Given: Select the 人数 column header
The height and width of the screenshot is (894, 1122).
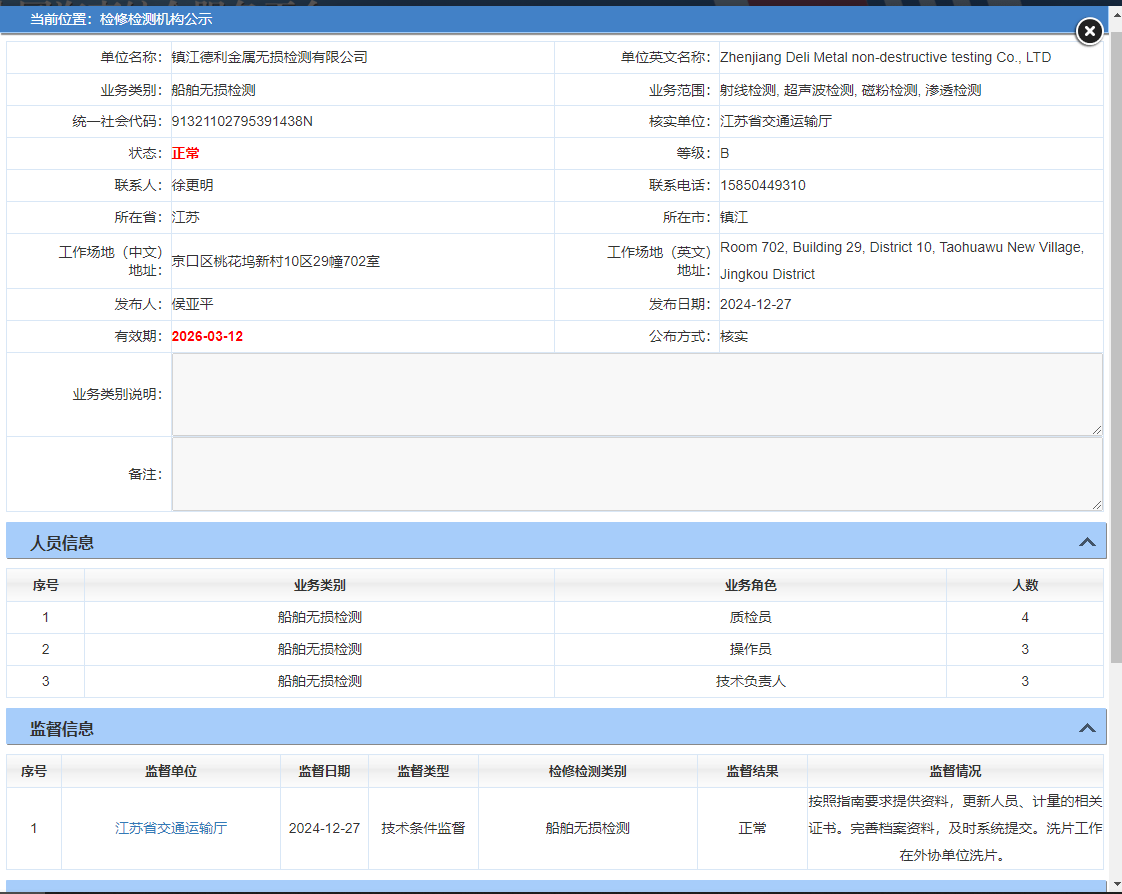Looking at the screenshot, I should (x=1025, y=585).
